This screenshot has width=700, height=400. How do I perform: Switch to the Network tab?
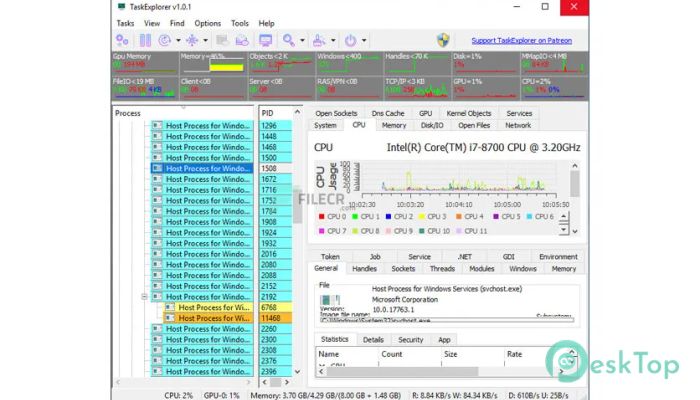(518, 125)
